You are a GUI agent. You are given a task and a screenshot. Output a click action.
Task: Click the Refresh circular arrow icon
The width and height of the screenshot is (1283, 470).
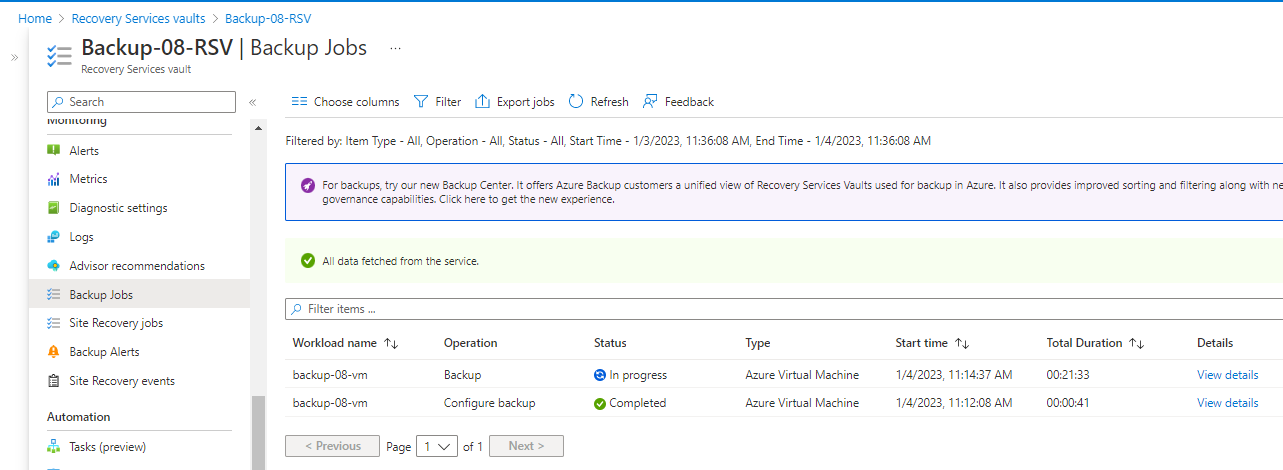click(x=576, y=102)
